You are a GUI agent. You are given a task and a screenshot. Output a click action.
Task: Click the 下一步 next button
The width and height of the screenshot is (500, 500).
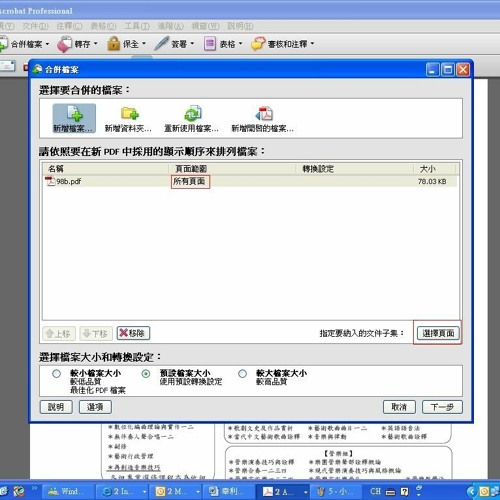pyautogui.click(x=442, y=407)
